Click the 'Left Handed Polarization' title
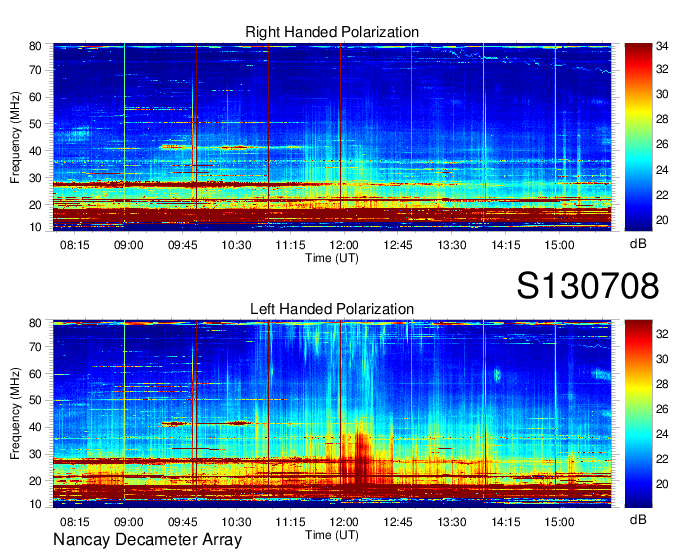 [x=332, y=309]
